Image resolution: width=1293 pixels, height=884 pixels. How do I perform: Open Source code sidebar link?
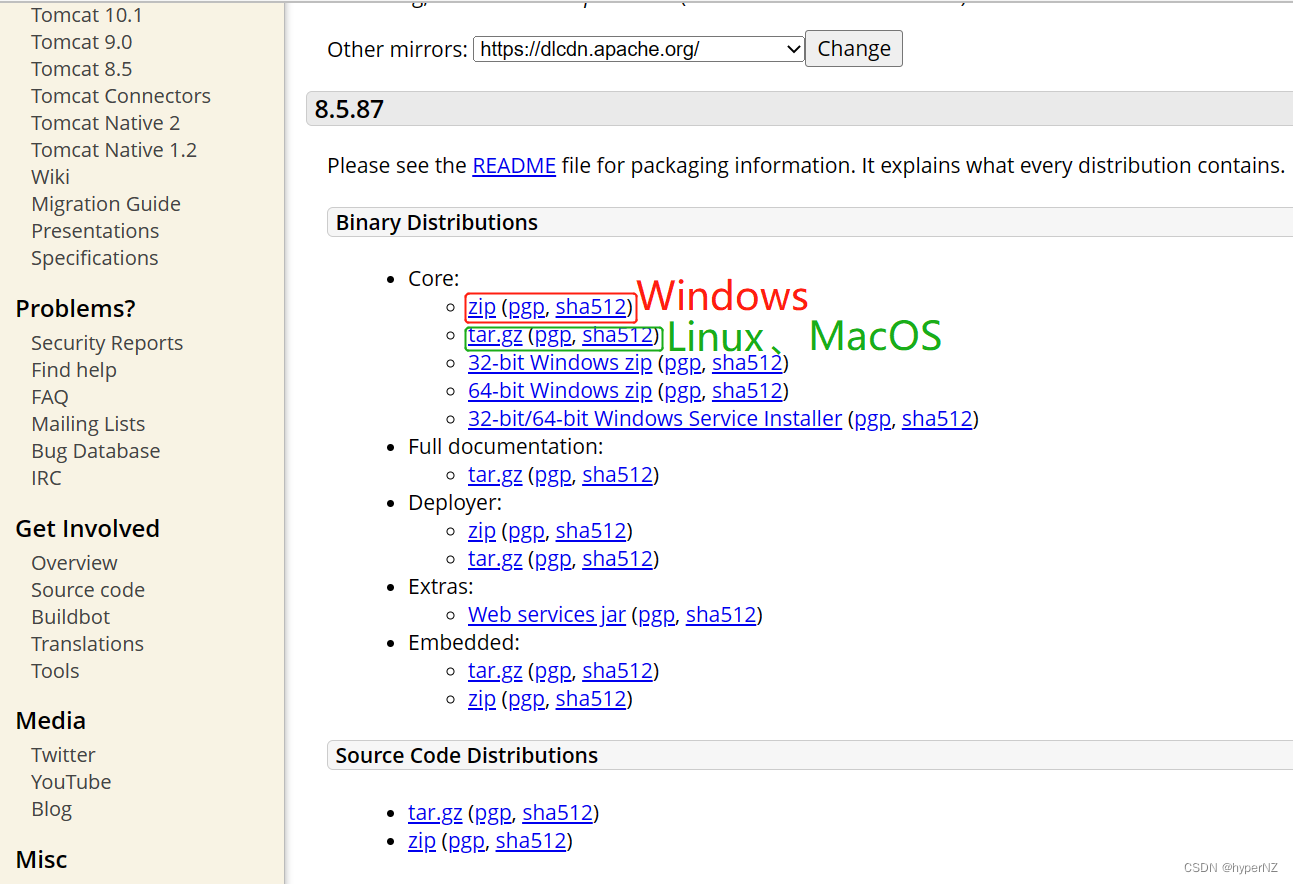[88, 590]
